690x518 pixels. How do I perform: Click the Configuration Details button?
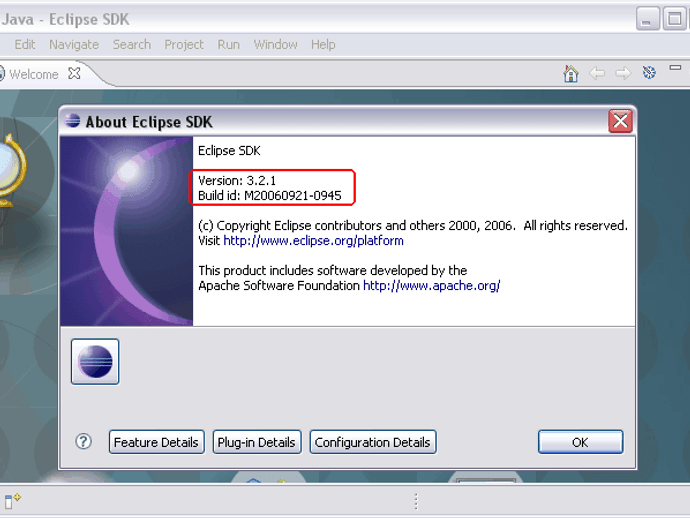[x=372, y=442]
